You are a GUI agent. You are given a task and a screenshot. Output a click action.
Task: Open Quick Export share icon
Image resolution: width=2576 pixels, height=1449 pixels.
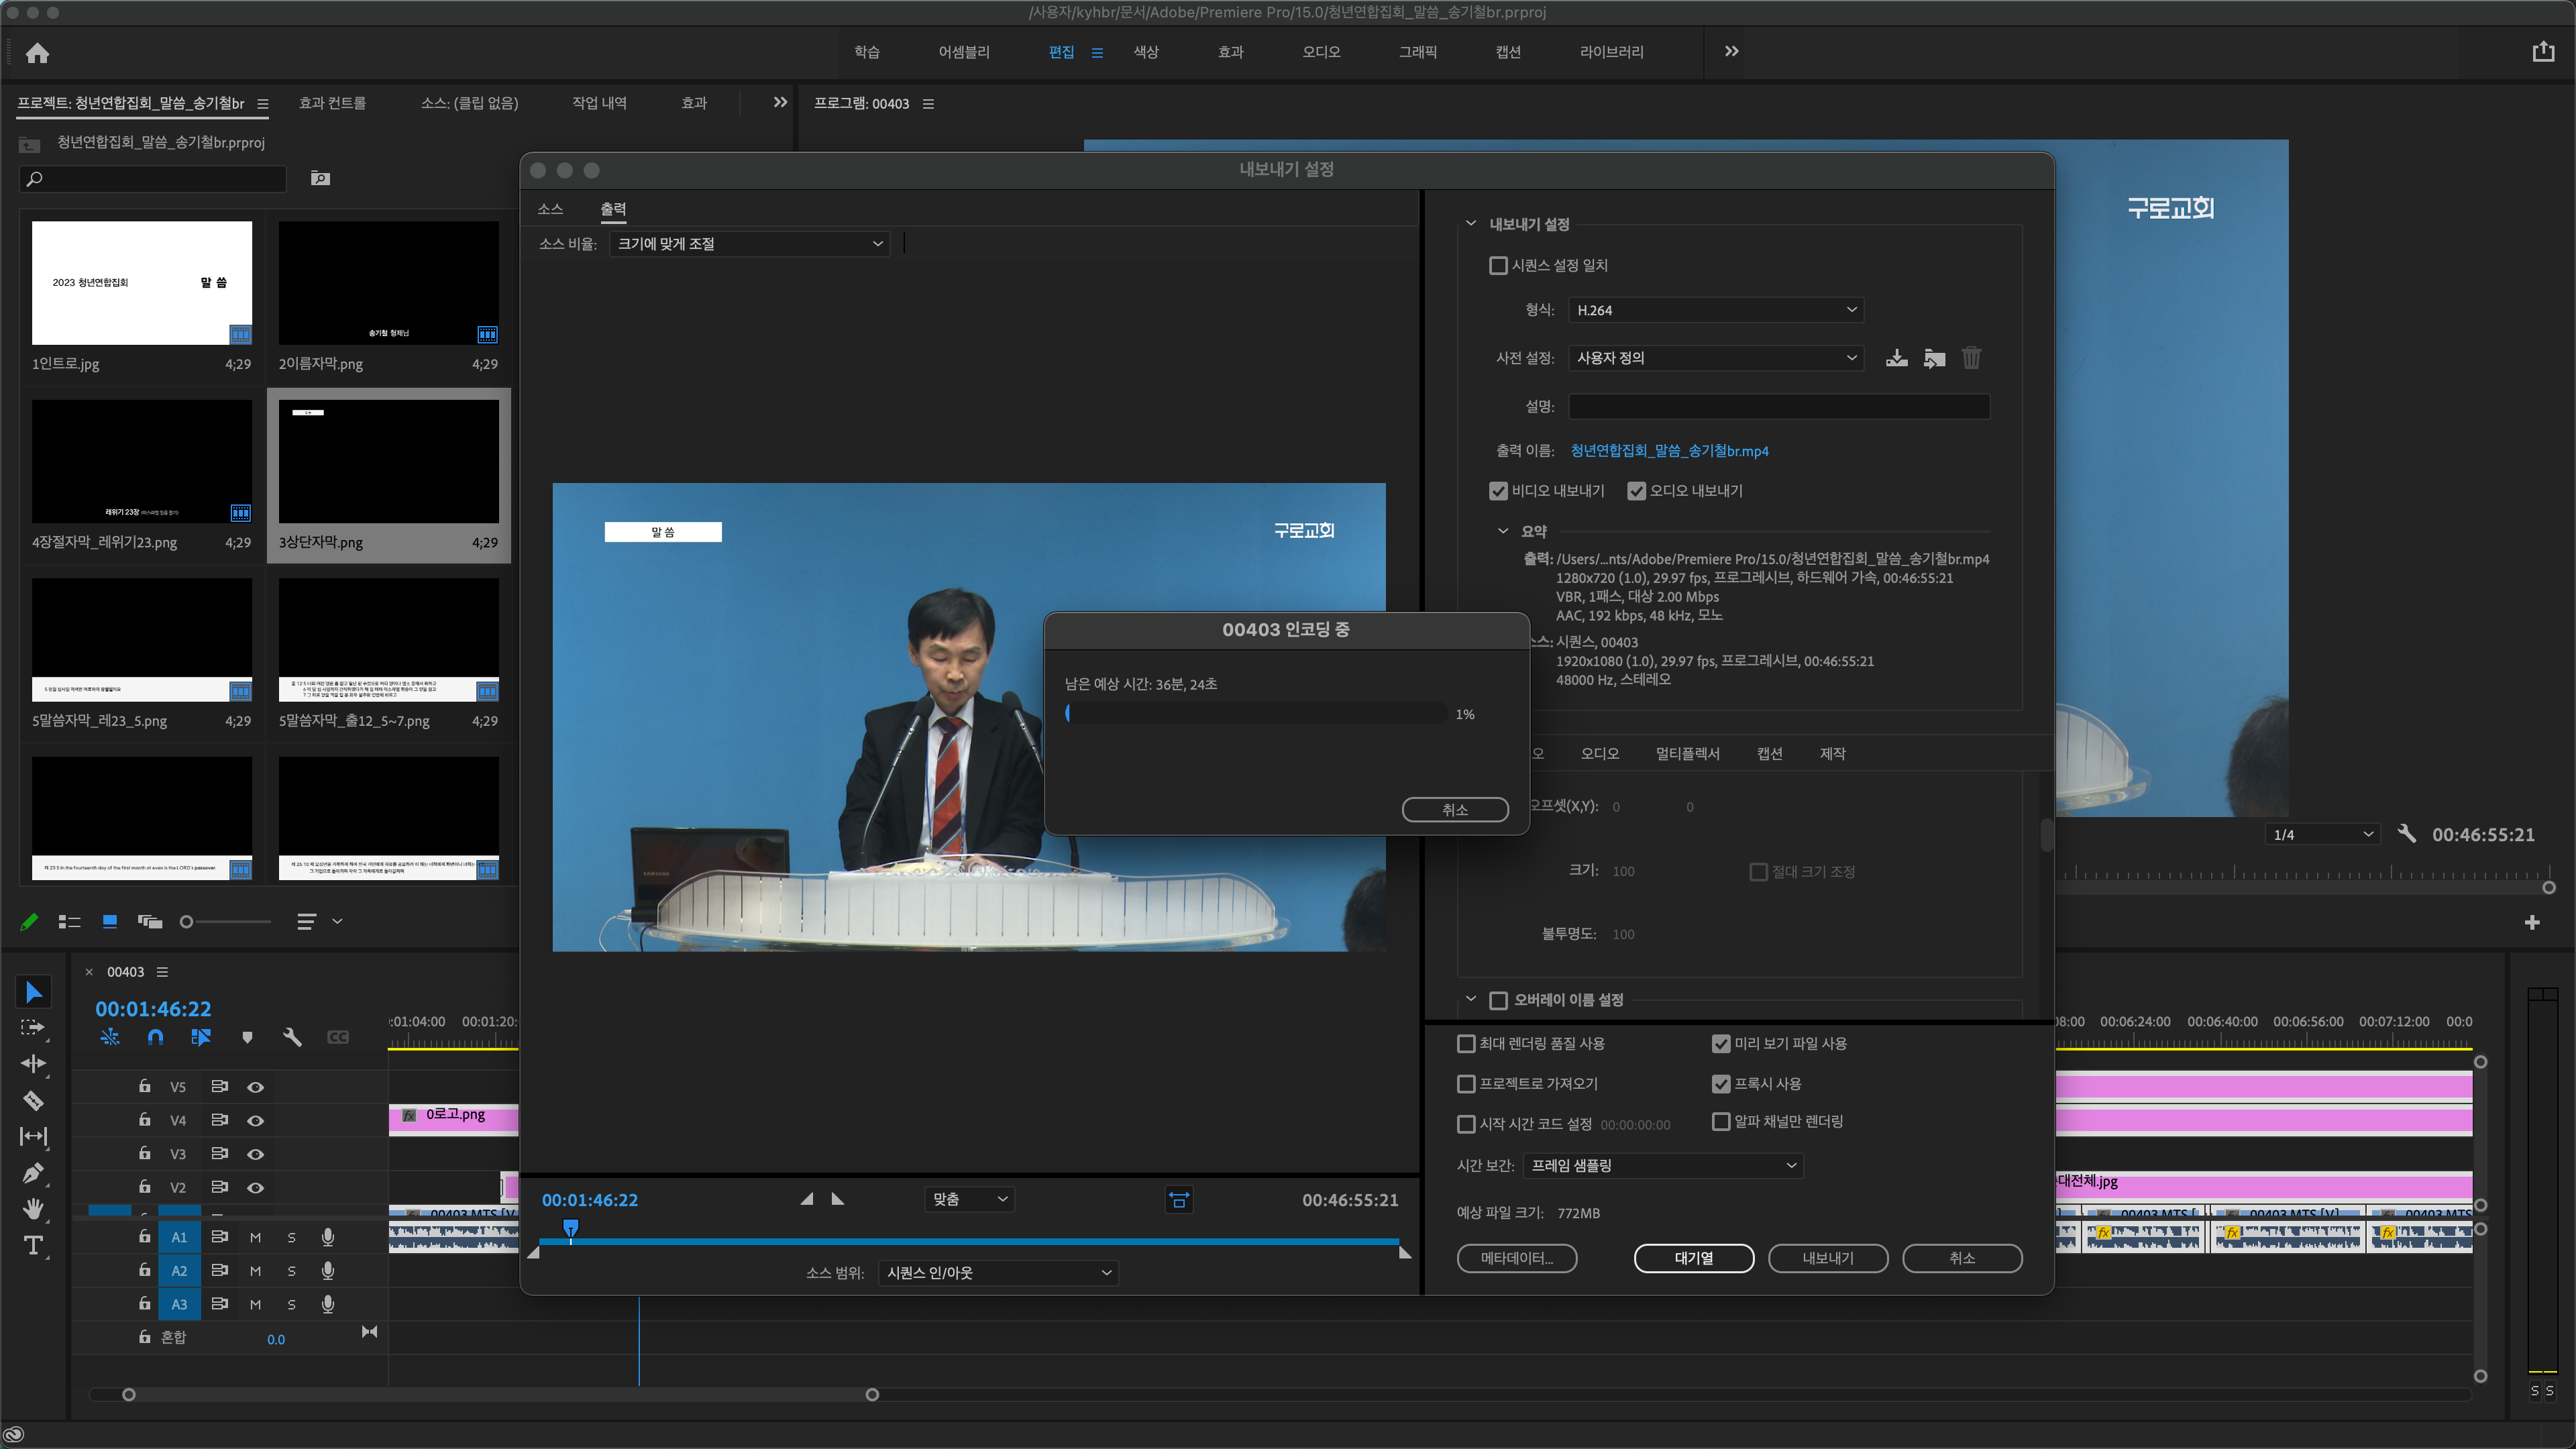[x=2543, y=52]
